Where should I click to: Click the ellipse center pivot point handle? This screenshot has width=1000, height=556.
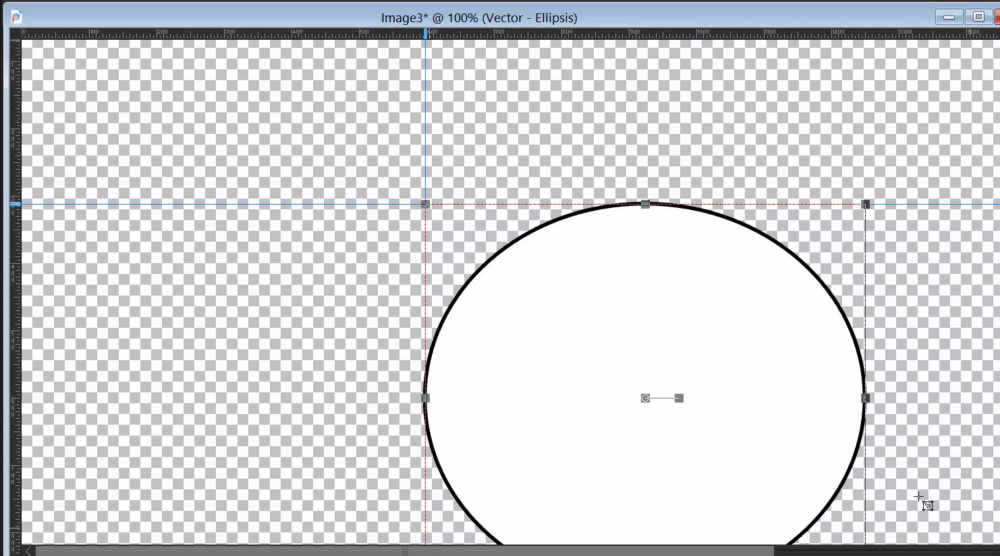point(645,398)
